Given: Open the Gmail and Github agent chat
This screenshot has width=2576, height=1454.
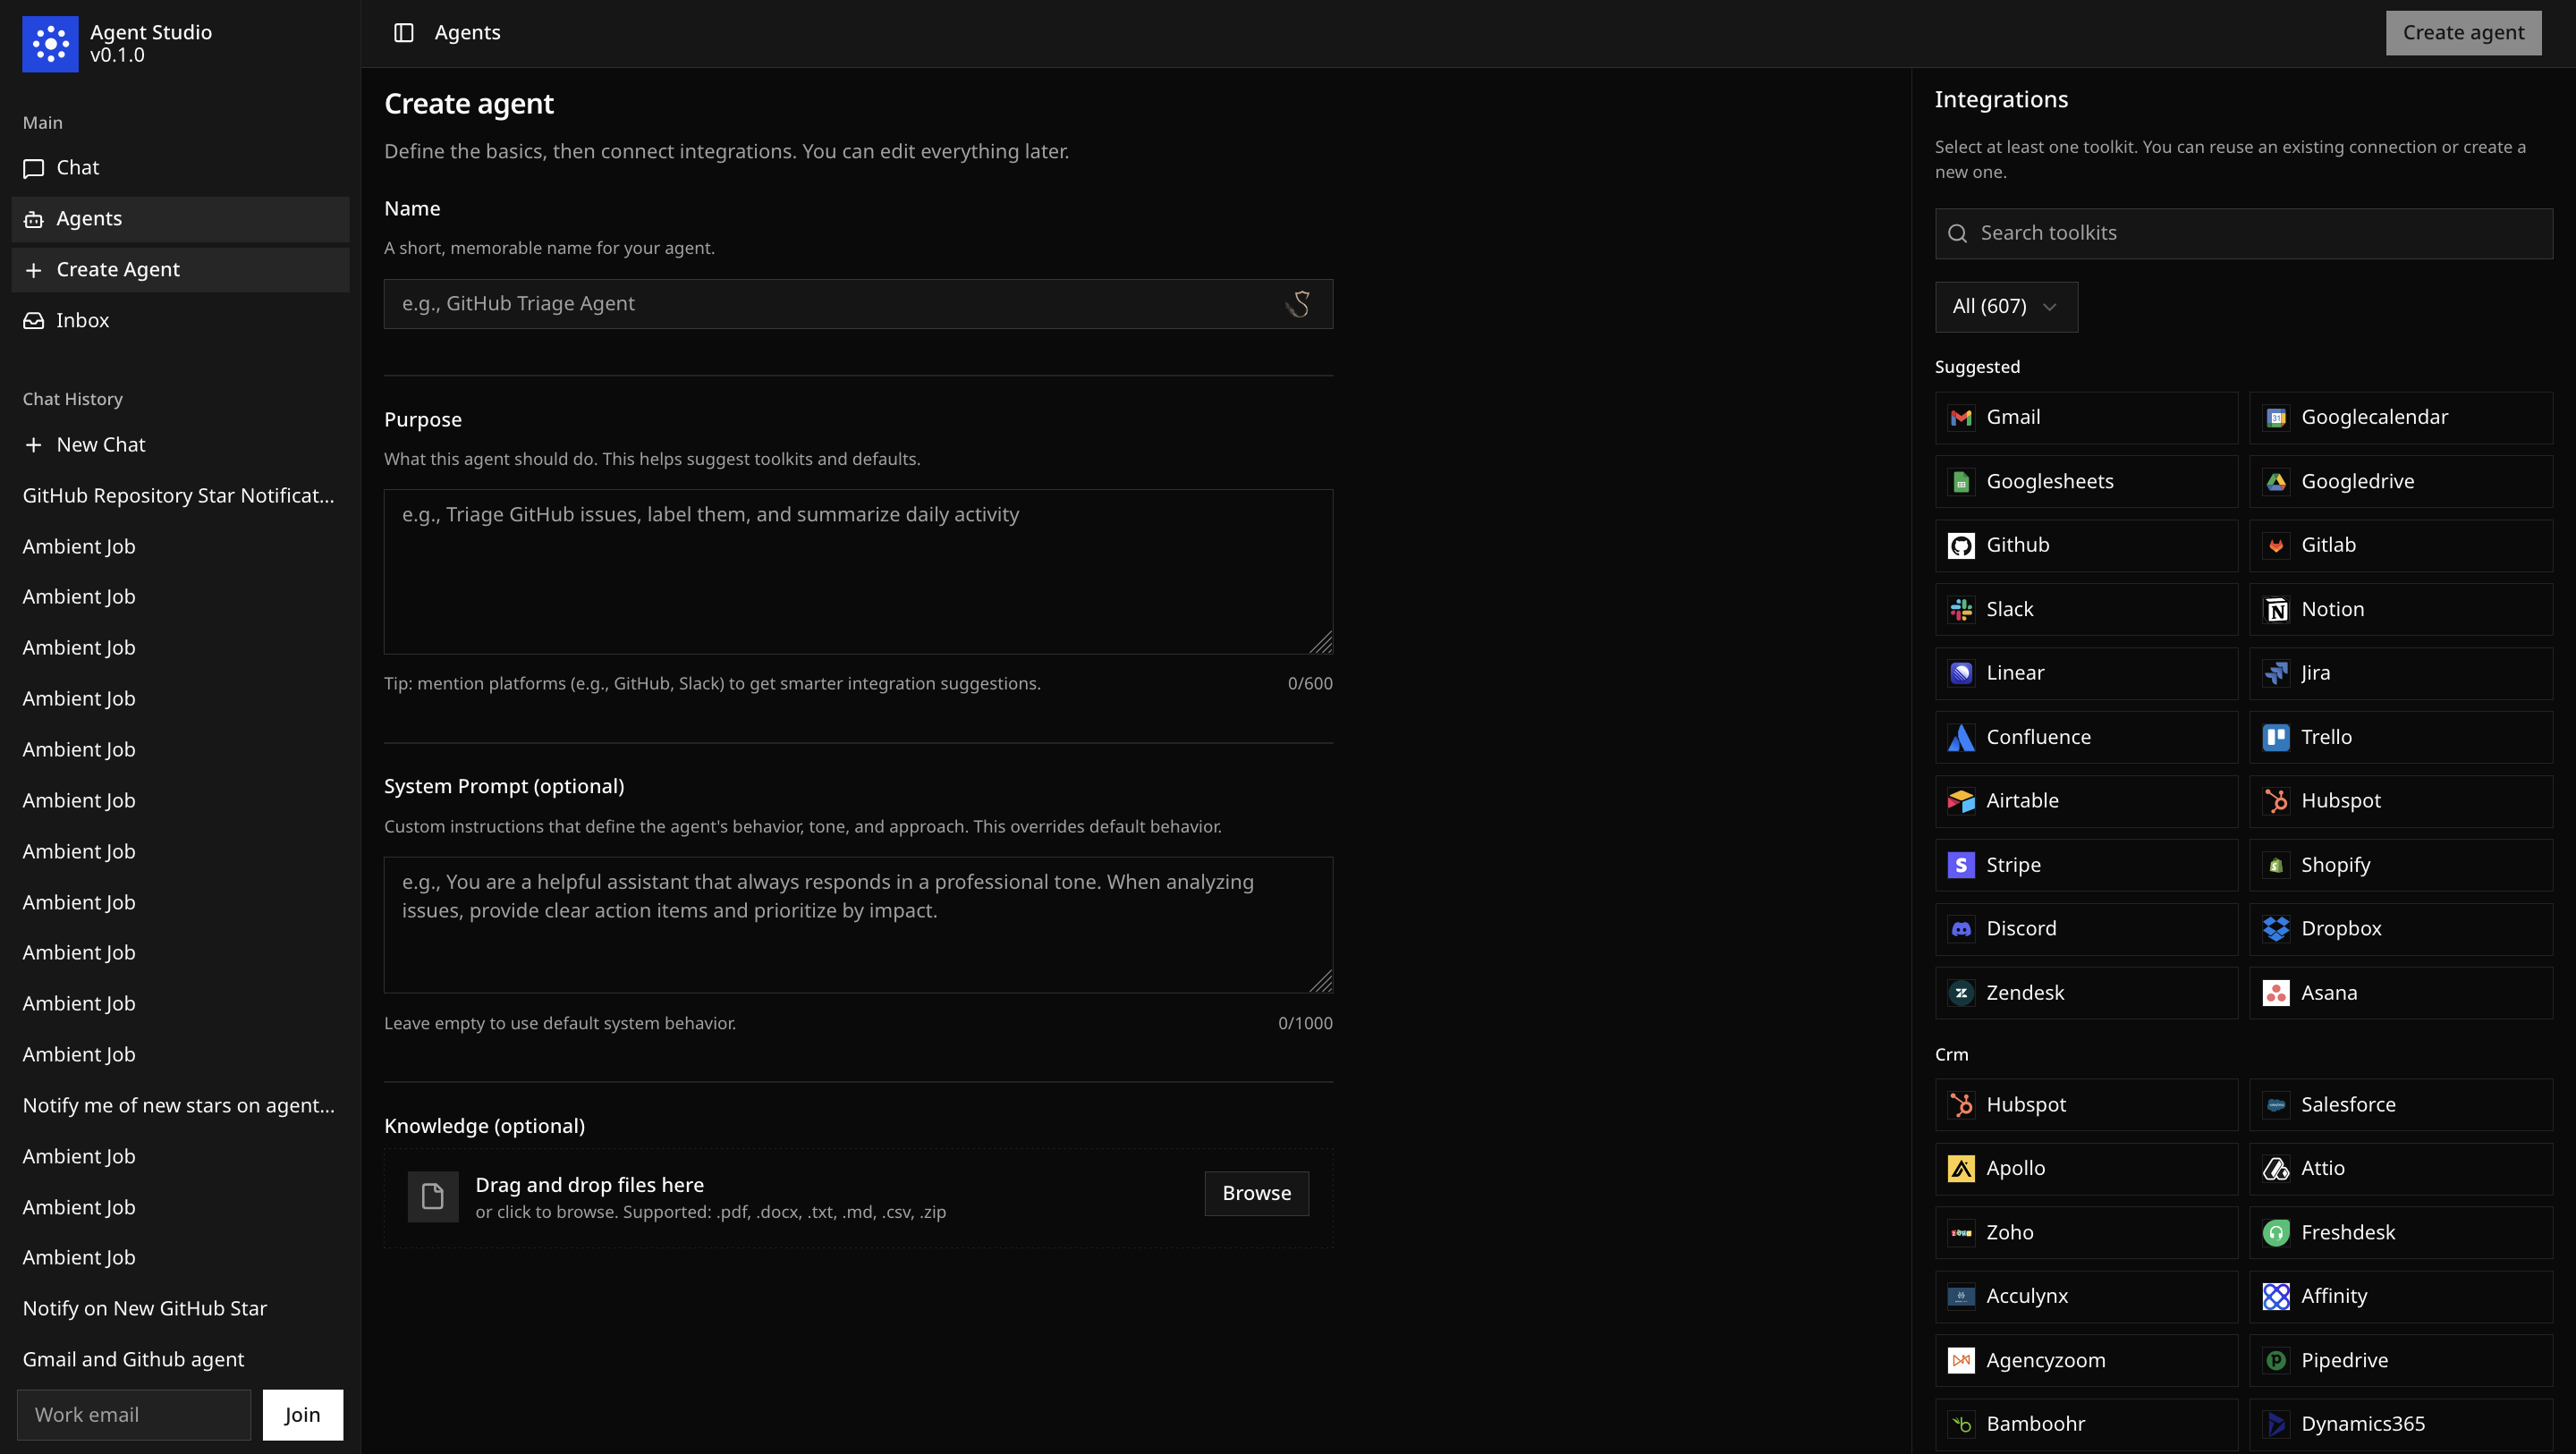Looking at the screenshot, I should pyautogui.click(x=133, y=1360).
